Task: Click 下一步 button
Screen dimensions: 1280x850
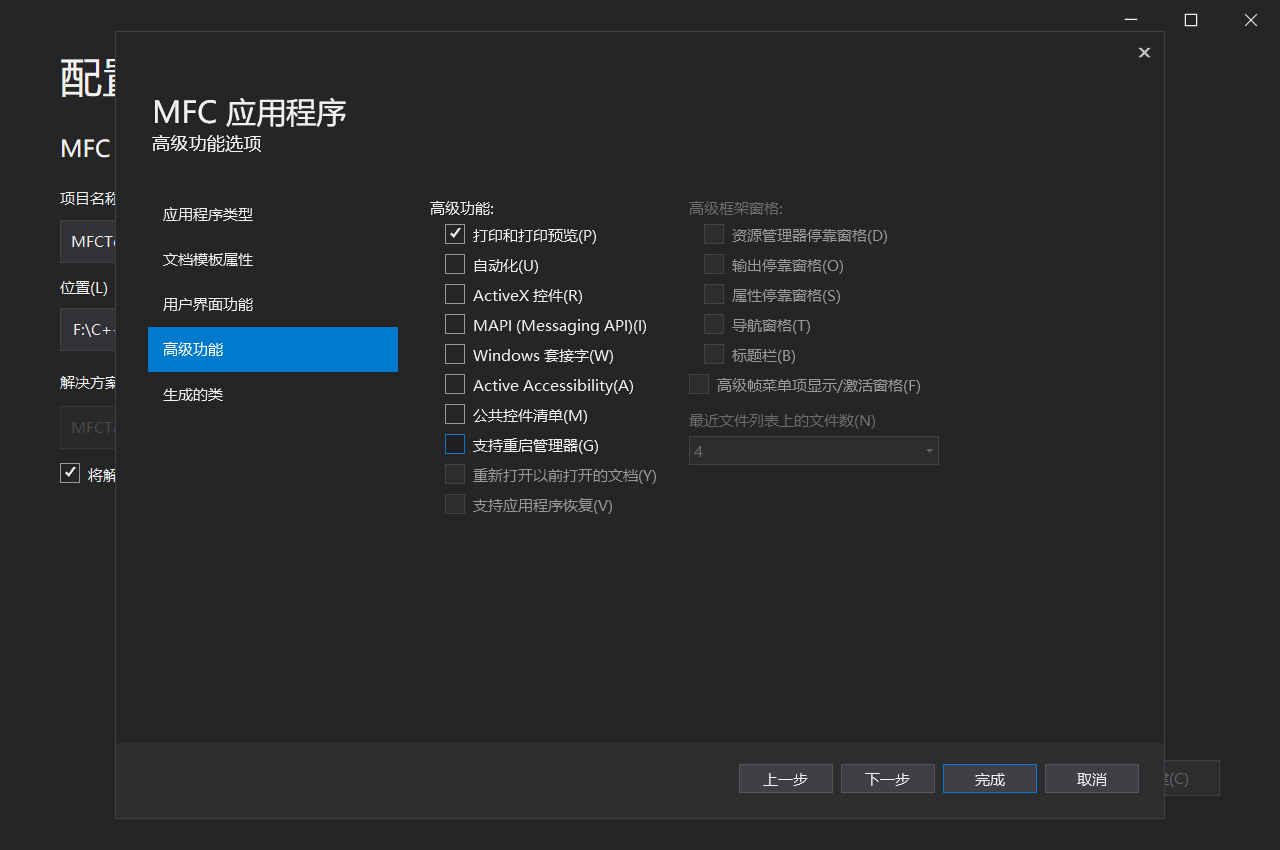Action: coord(888,779)
